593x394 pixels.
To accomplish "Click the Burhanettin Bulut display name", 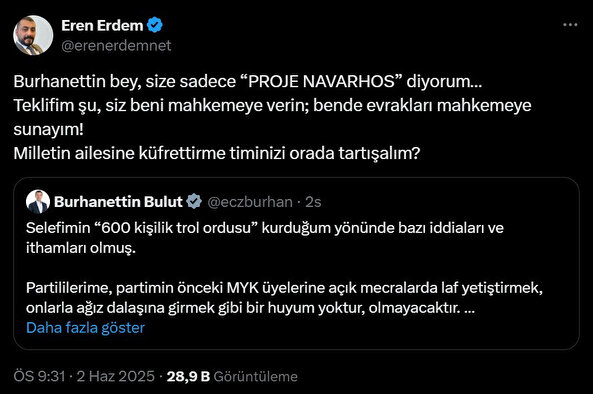I will point(118,202).
